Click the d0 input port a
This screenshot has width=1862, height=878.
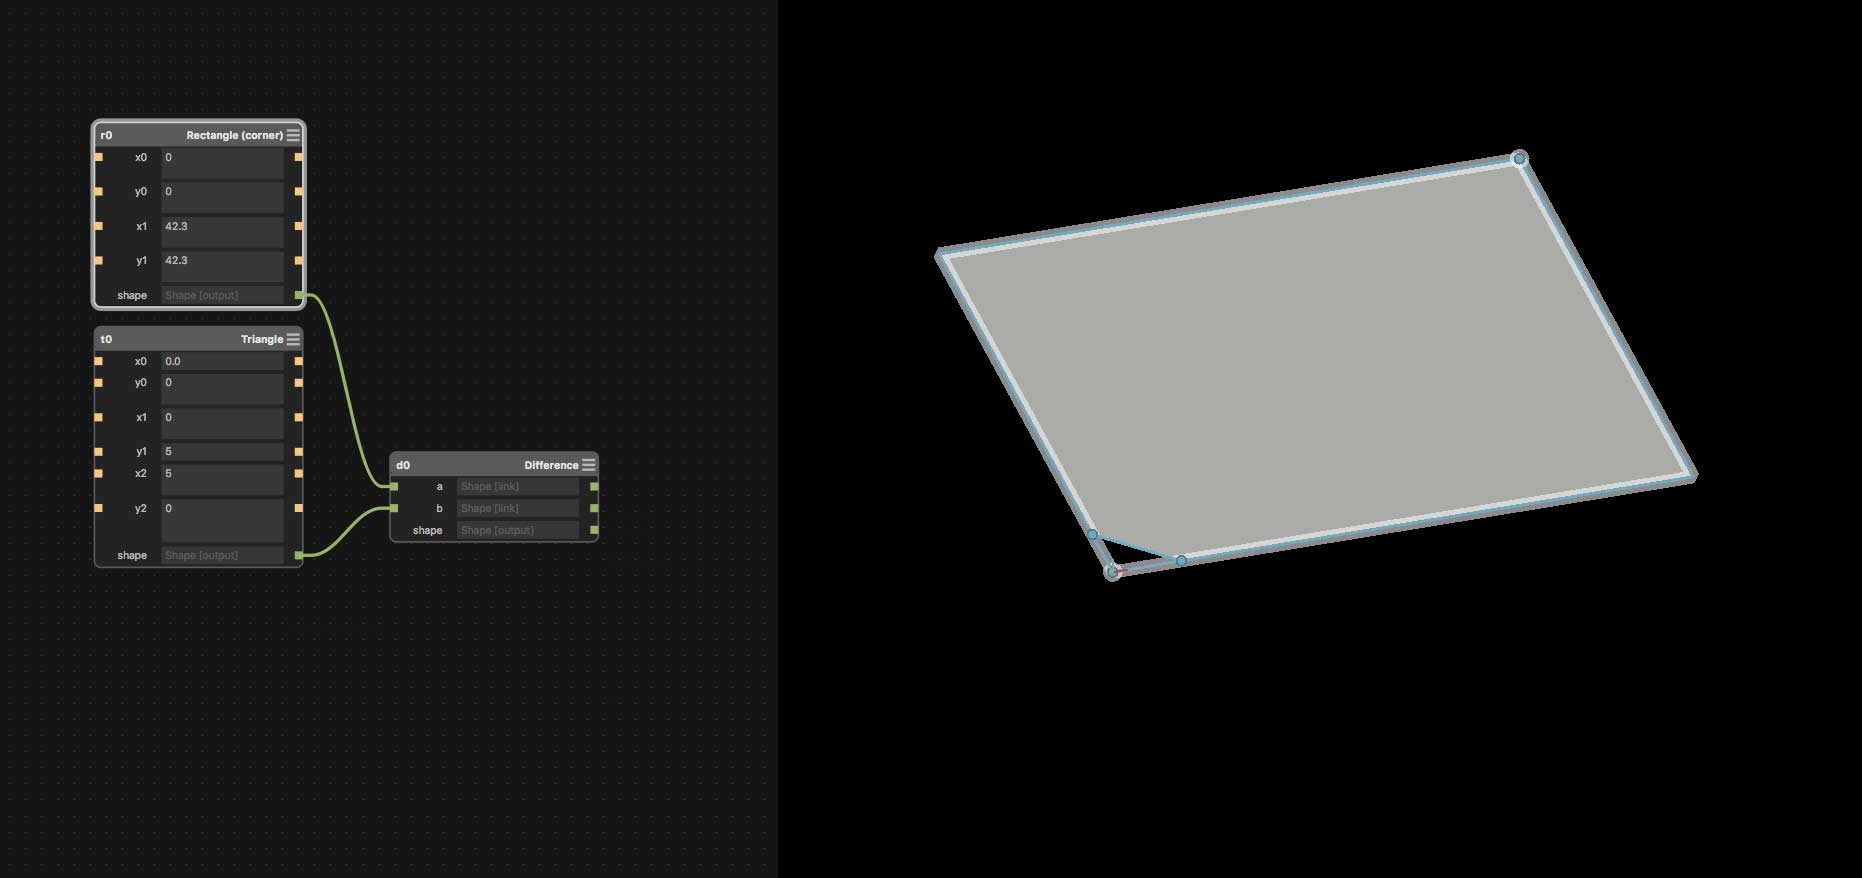click(394, 487)
